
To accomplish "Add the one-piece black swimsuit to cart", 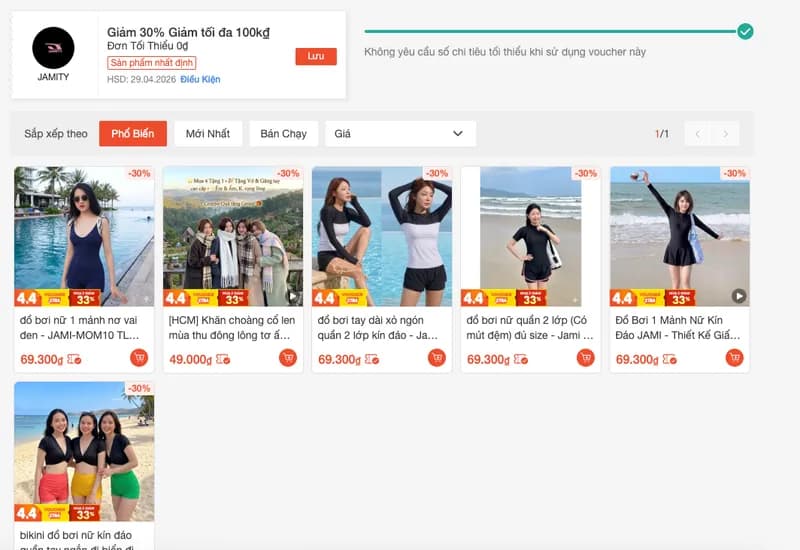I will click(139, 358).
